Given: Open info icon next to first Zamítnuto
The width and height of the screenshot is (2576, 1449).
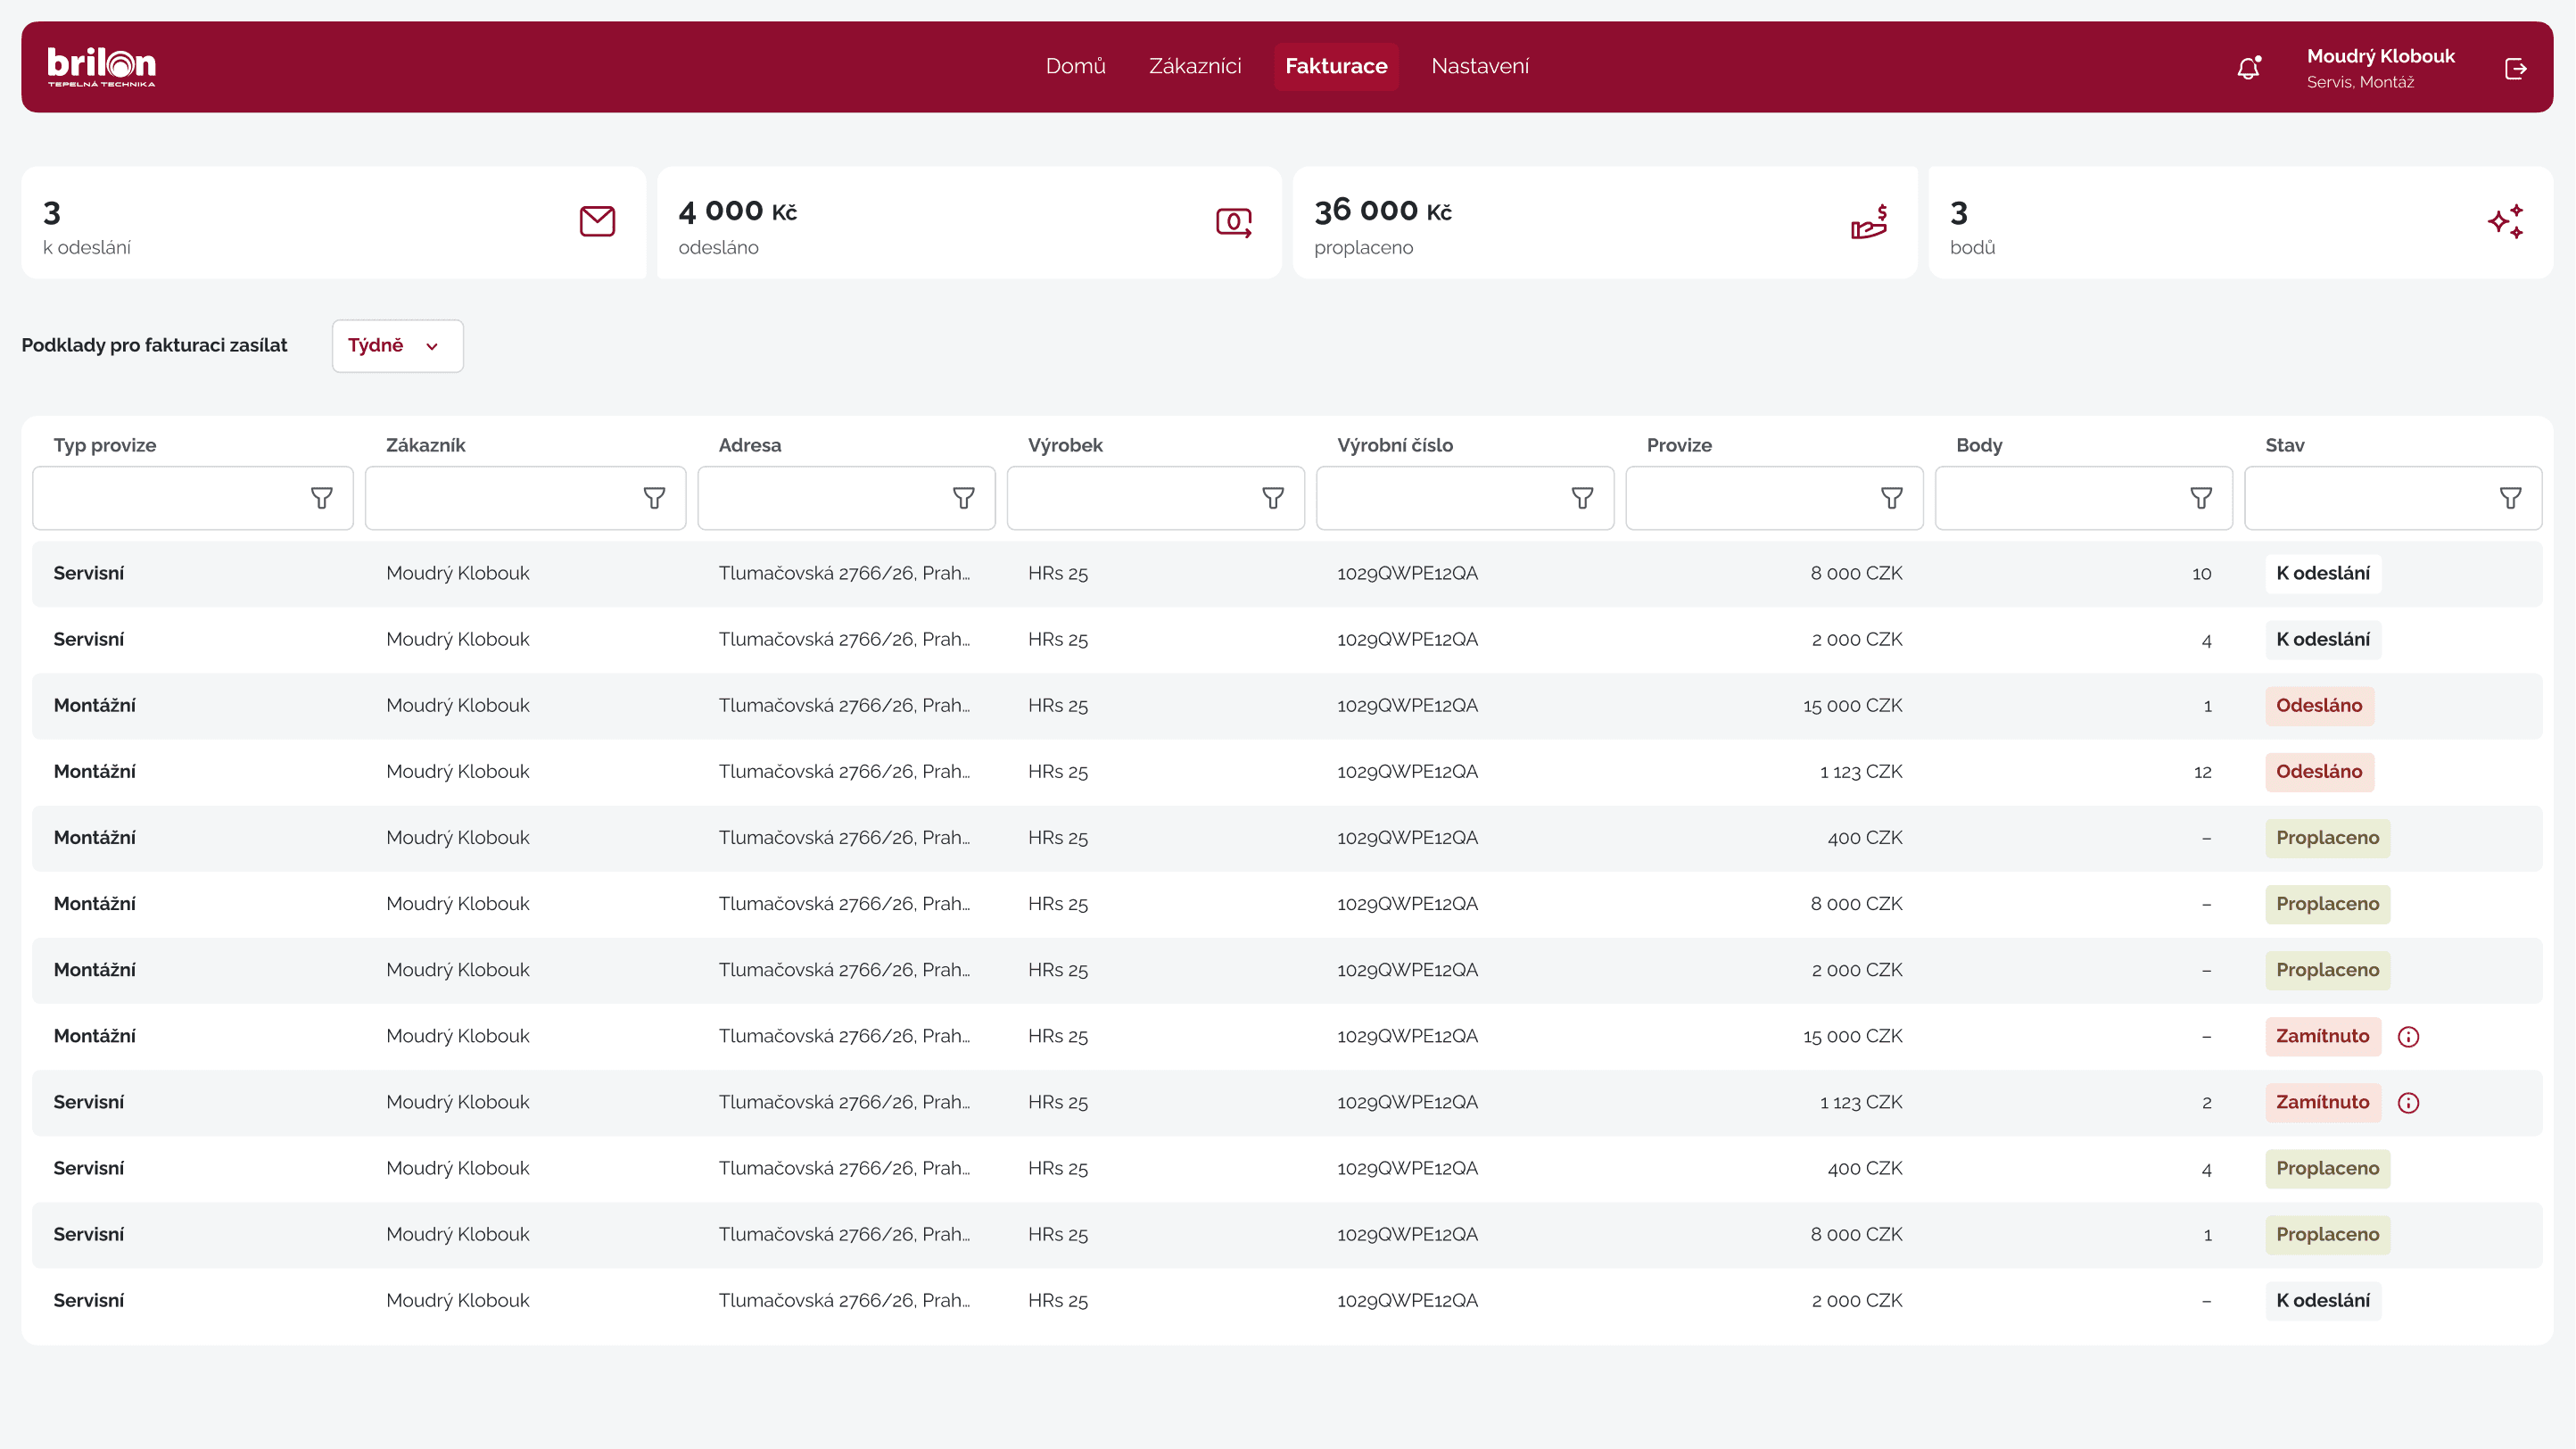Looking at the screenshot, I should [x=2408, y=1037].
